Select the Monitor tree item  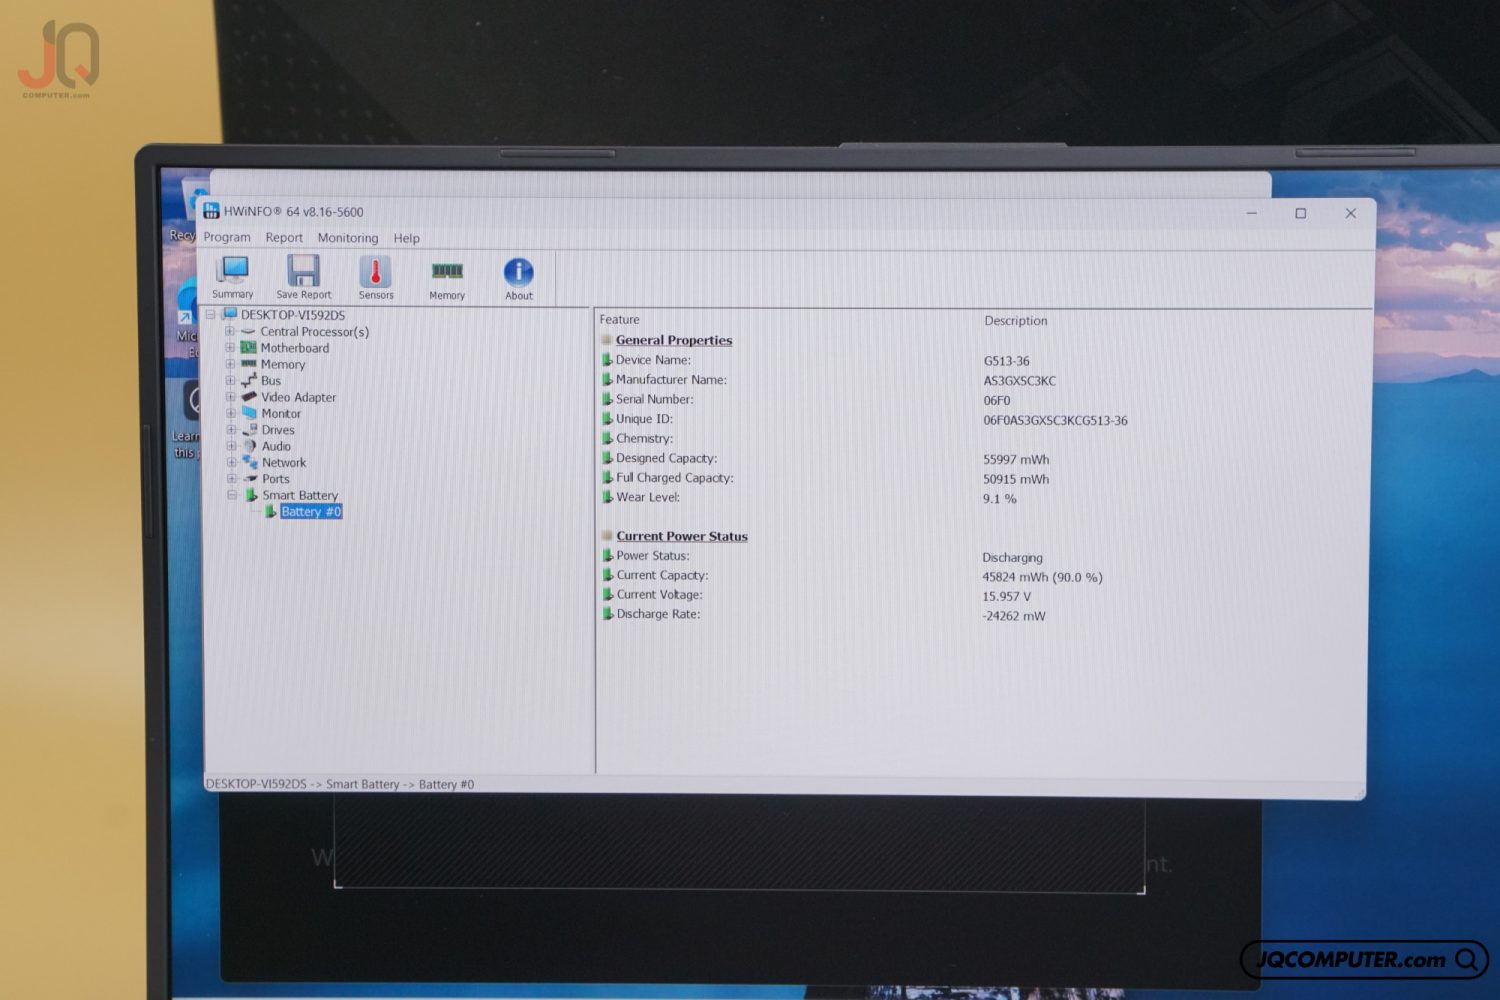(281, 414)
